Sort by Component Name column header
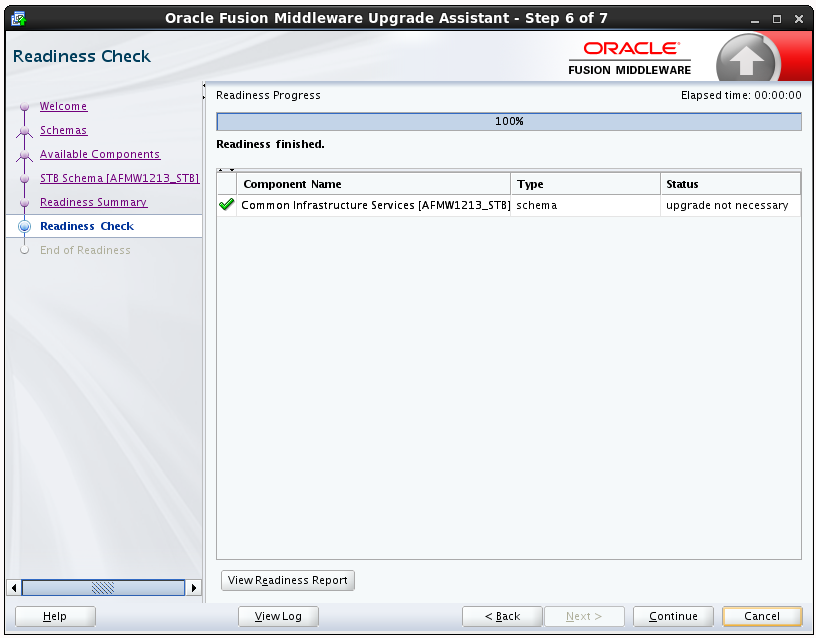Viewport: 816px width, 638px height. [x=374, y=184]
